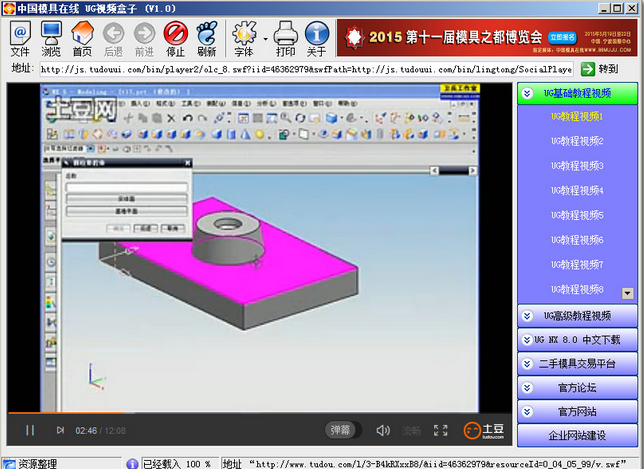The width and height of the screenshot is (644, 469).
Task: Enter fullscreen with the expand icon
Action: click(x=441, y=430)
